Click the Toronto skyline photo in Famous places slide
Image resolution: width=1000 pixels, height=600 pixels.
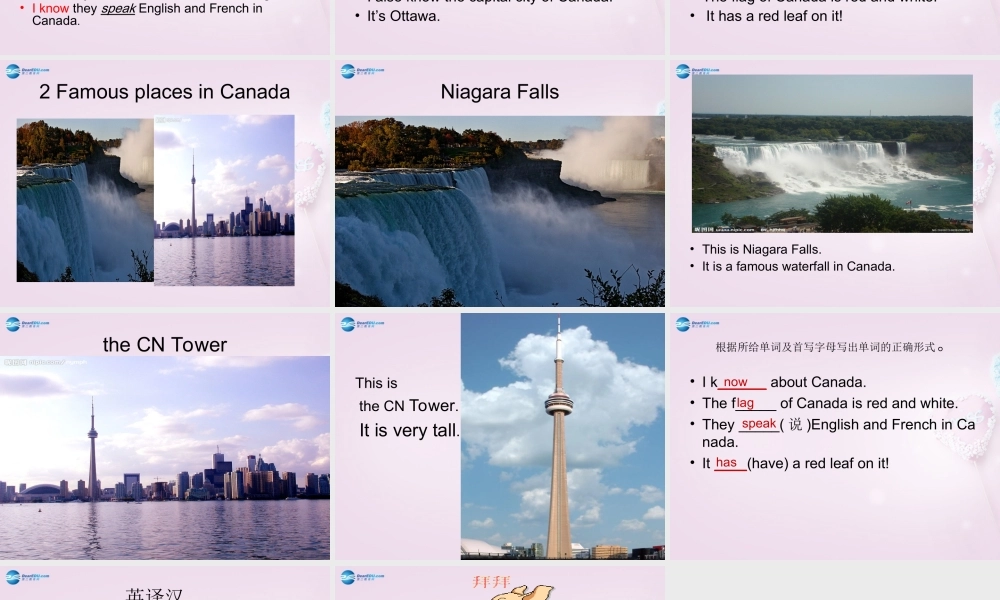click(224, 200)
